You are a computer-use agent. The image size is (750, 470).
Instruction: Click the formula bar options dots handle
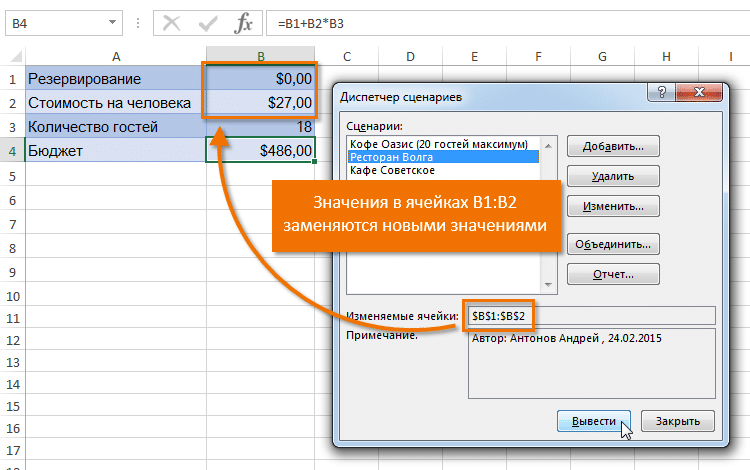138,23
